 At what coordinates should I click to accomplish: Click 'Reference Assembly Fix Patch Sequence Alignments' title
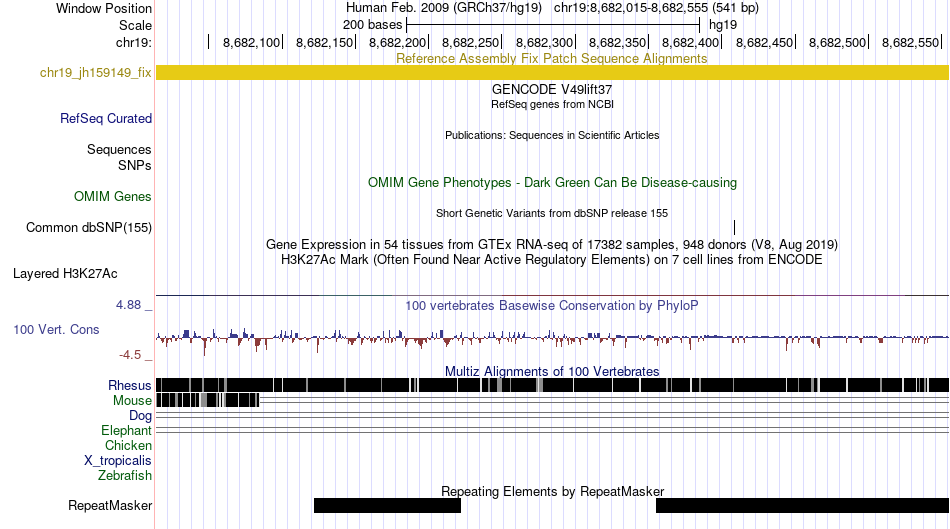(552, 59)
